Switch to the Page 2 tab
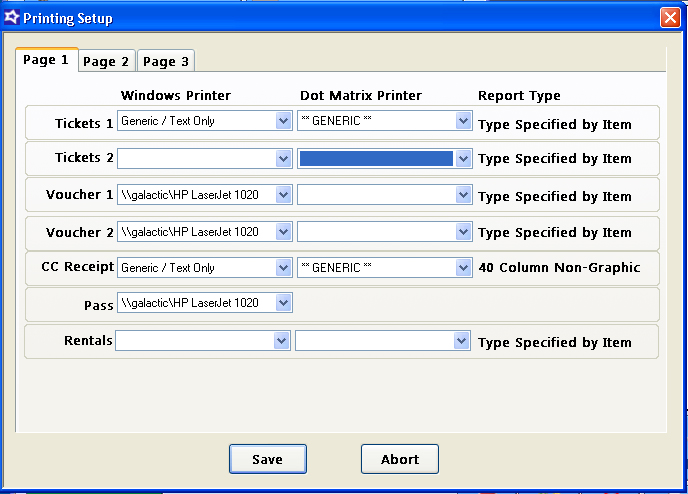Image resolution: width=688 pixels, height=494 pixels. tap(106, 61)
